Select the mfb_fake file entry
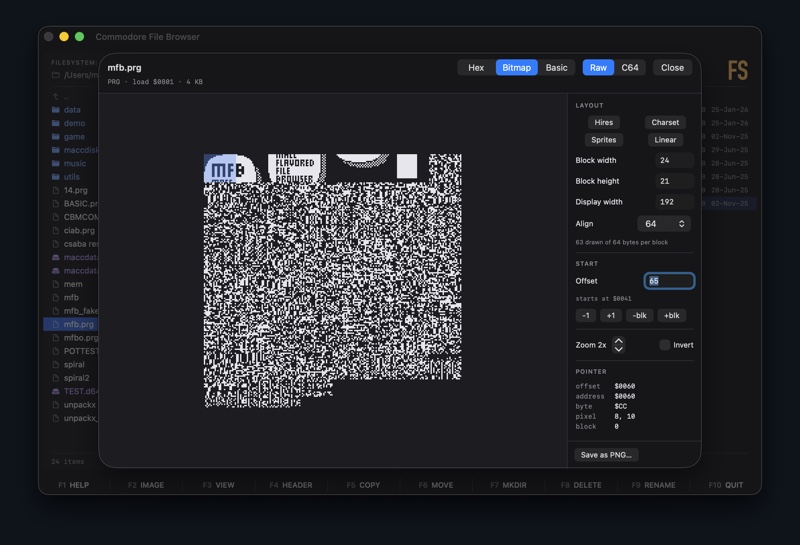 click(71, 311)
